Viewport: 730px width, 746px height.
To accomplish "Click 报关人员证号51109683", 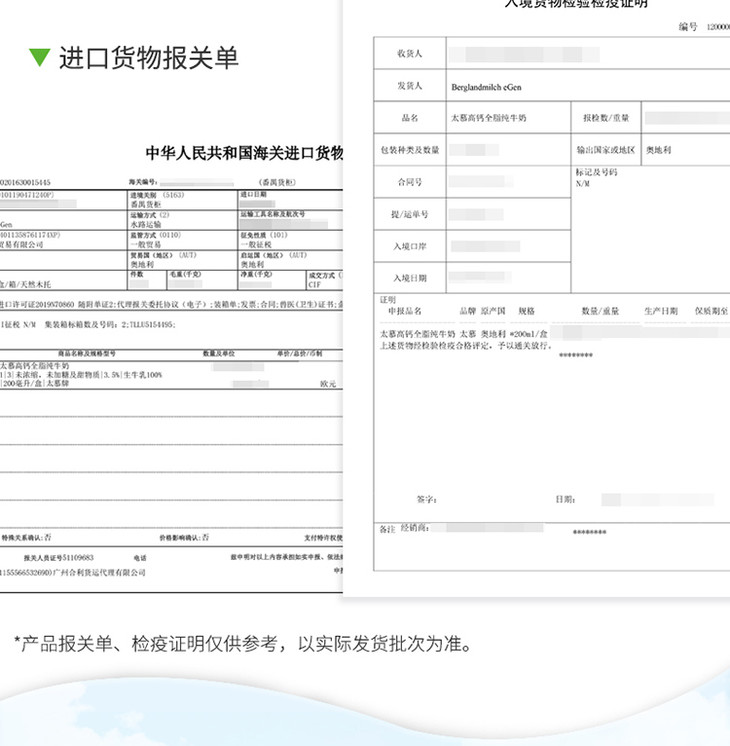I will pyautogui.click(x=59, y=558).
